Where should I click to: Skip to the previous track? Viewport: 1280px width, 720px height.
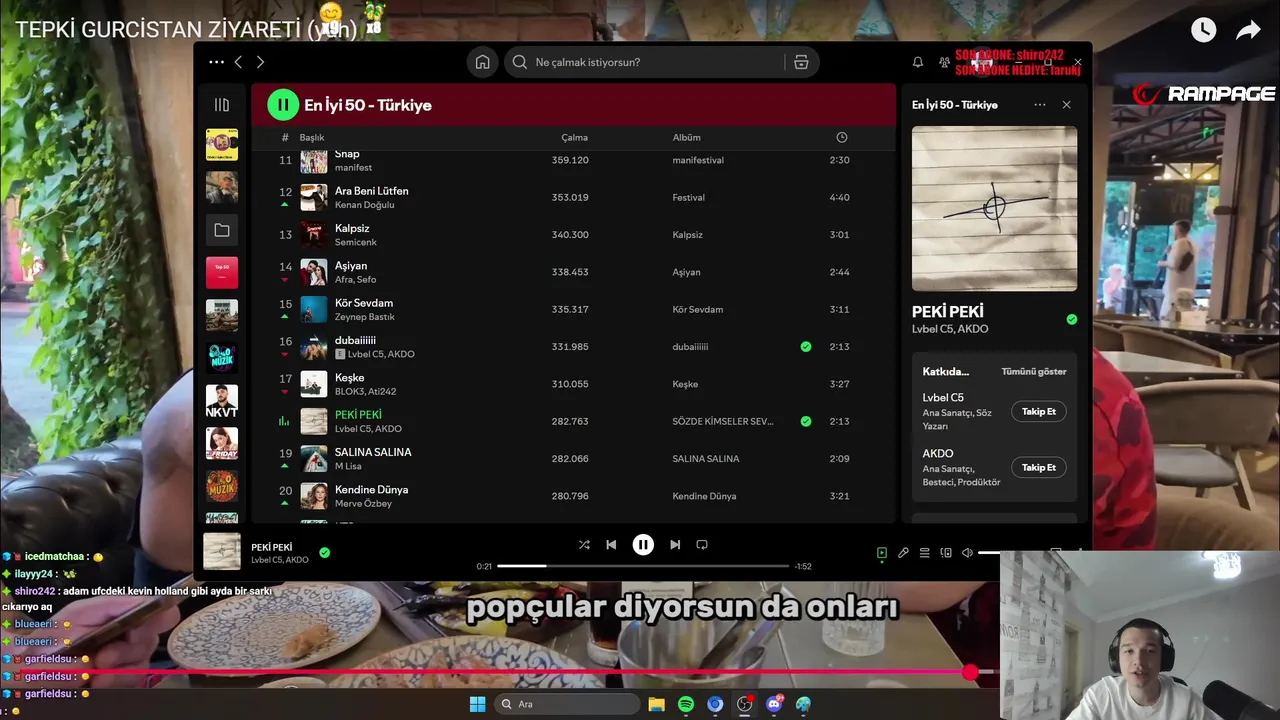pos(611,545)
